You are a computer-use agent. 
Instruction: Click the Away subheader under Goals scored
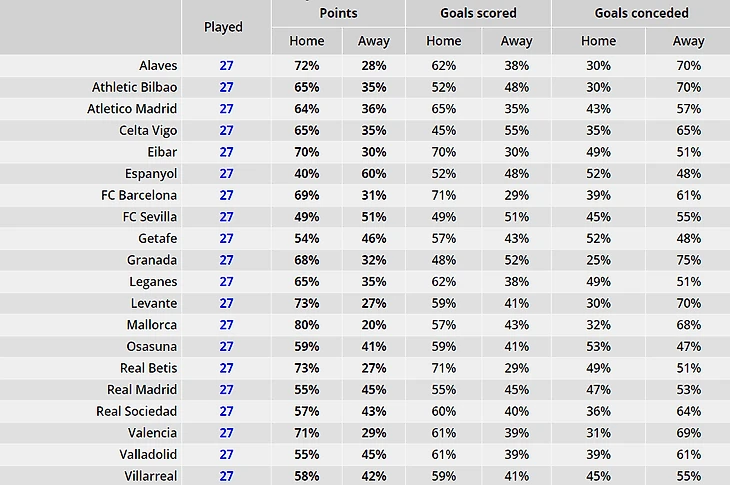click(x=516, y=41)
